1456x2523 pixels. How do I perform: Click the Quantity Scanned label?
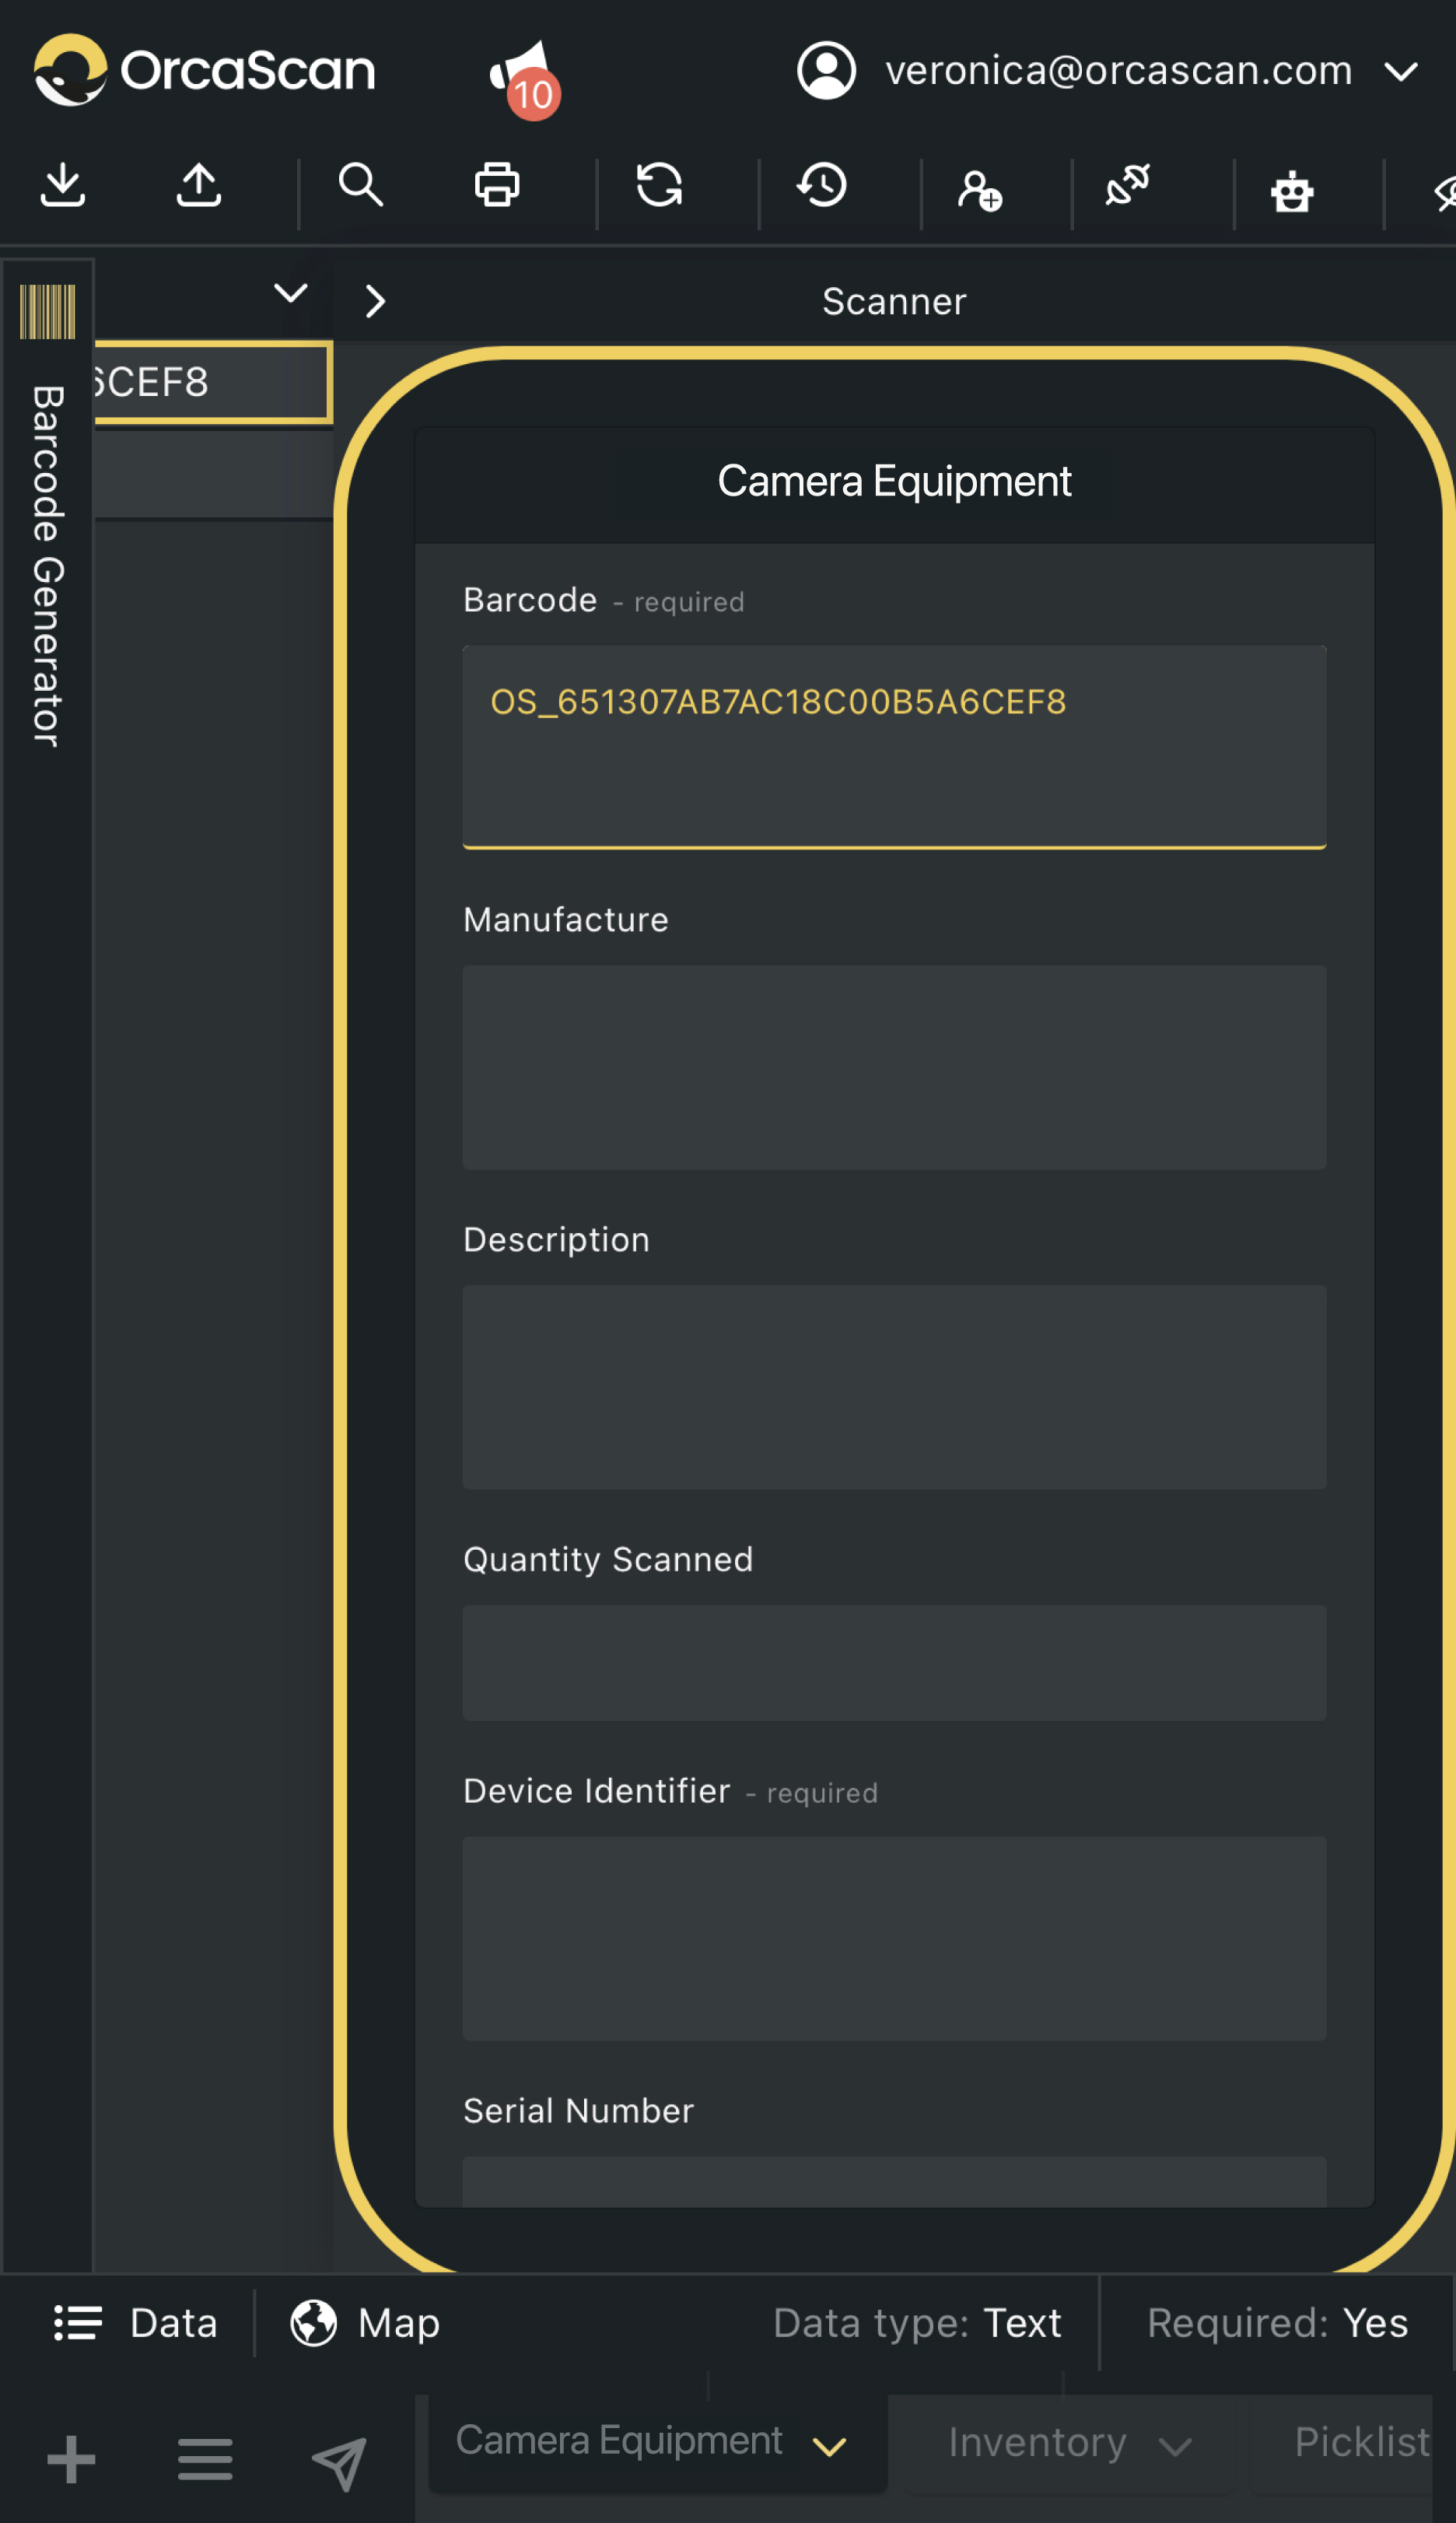pyautogui.click(x=608, y=1560)
